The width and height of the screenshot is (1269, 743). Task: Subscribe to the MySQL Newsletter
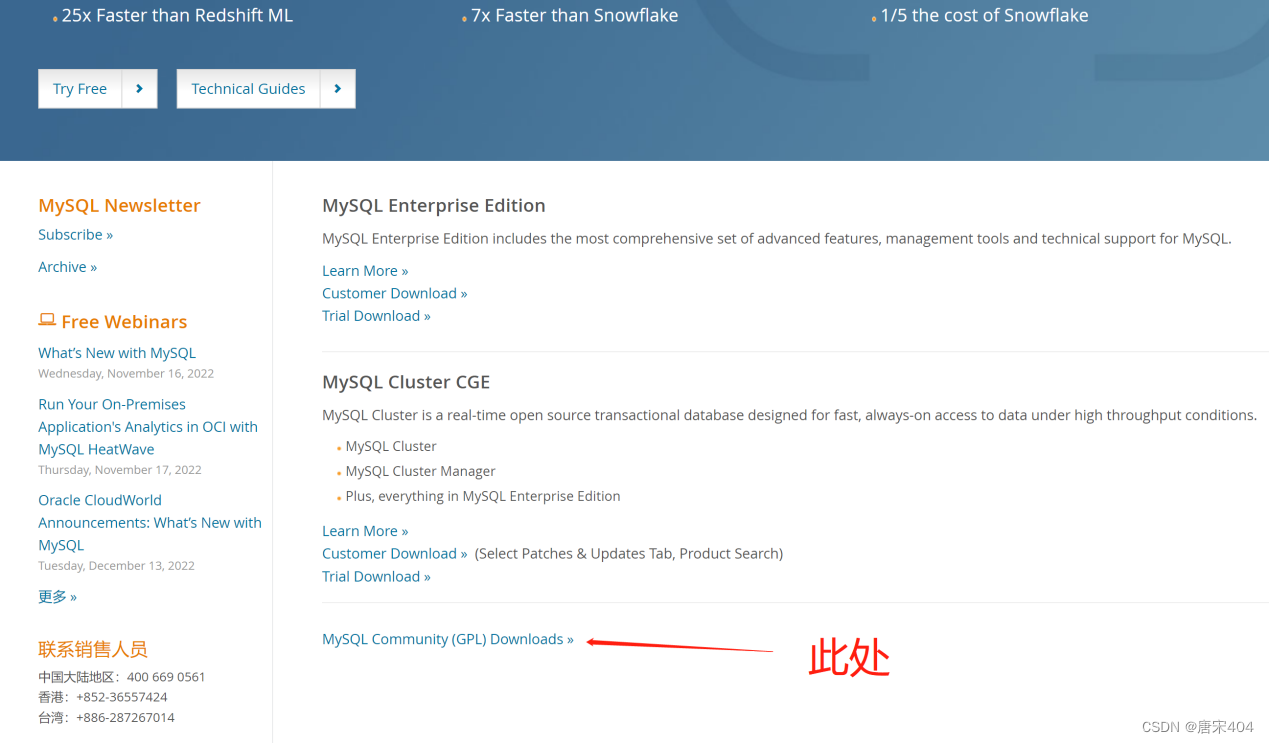75,234
